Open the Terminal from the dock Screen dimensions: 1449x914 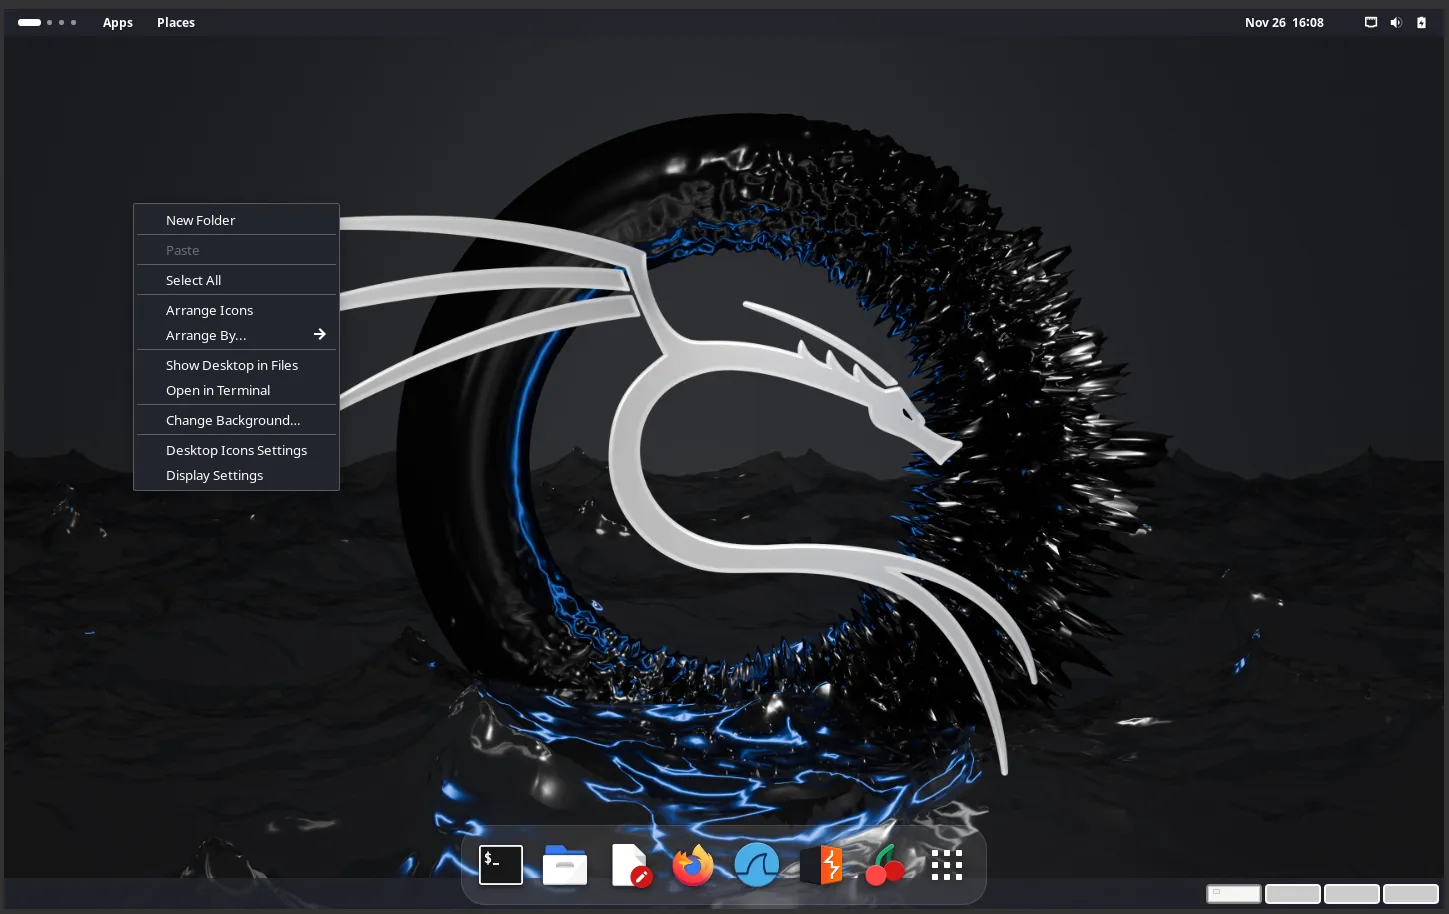501,865
